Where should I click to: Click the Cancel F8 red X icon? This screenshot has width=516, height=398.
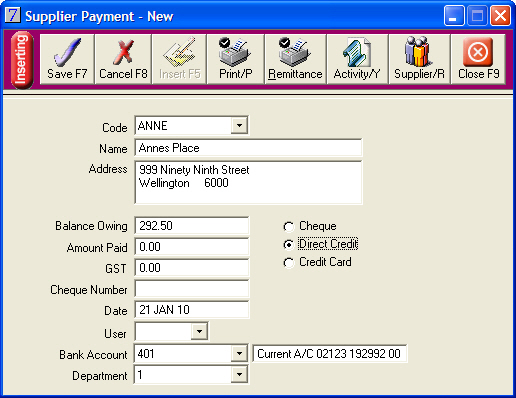click(123, 52)
